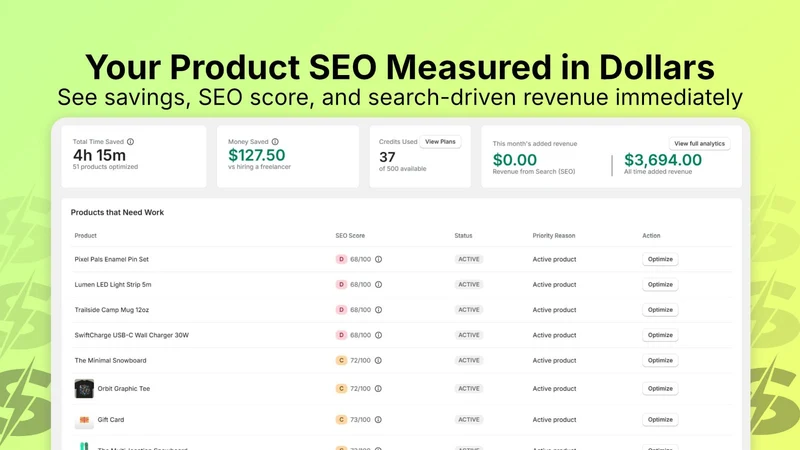Optimize Pixel Pals Enamel Pin Set
Image resolution: width=800 pixels, height=450 pixels.
660,259
